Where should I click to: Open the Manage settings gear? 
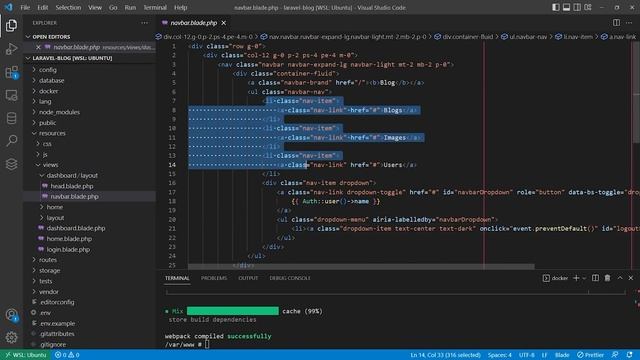11,337
